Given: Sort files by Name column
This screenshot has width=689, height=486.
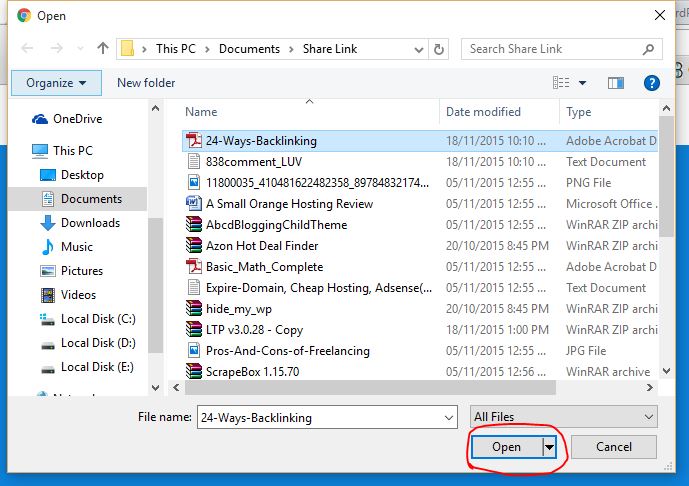Looking at the screenshot, I should click(201, 112).
